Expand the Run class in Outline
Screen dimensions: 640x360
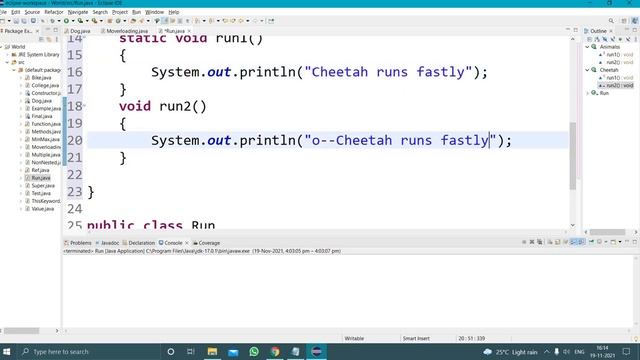588,93
